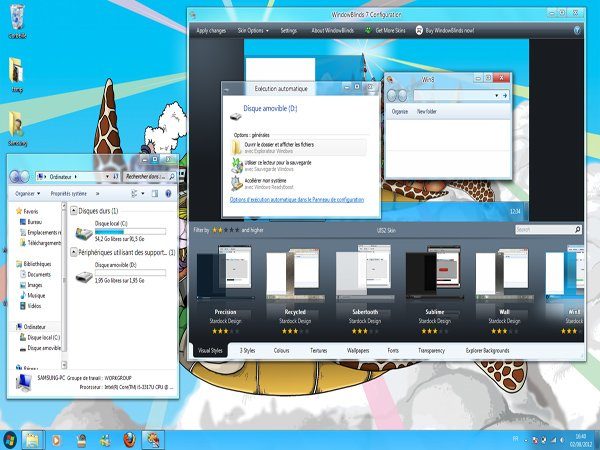Click the Disque amovible (D:) usage bar
Viewport: 600px width, 450px height.
tap(130, 273)
